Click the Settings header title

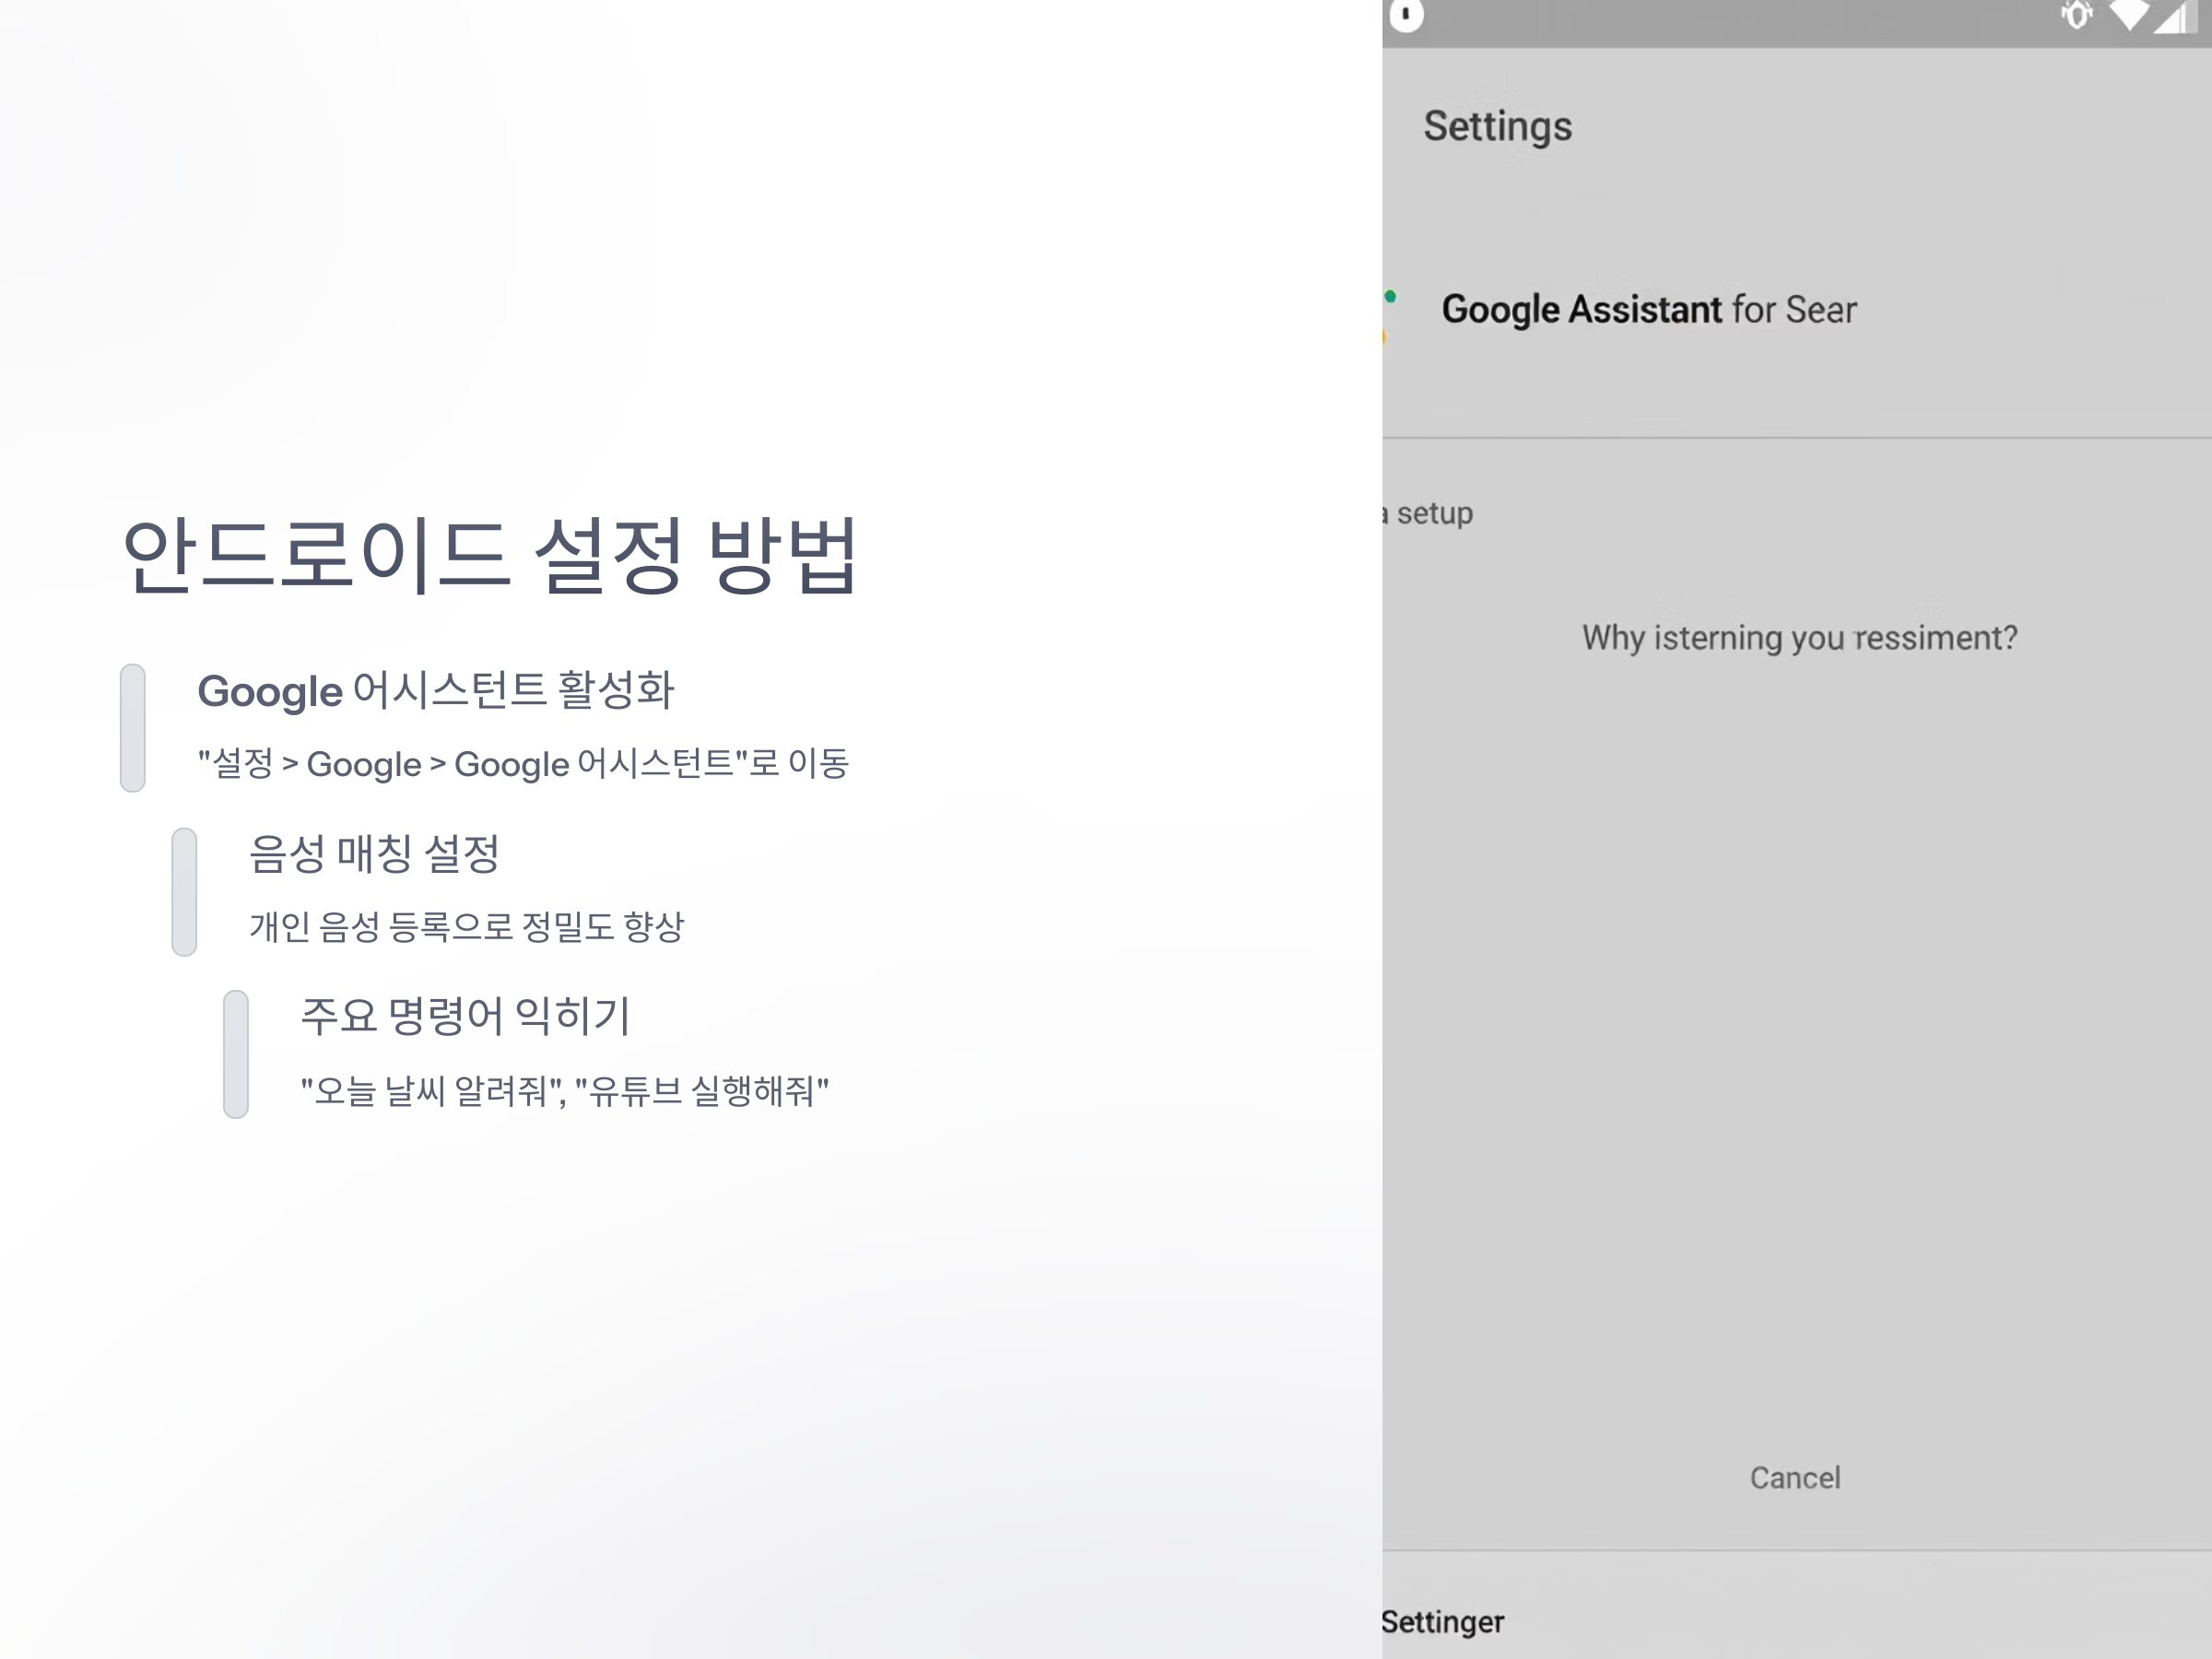(1497, 127)
